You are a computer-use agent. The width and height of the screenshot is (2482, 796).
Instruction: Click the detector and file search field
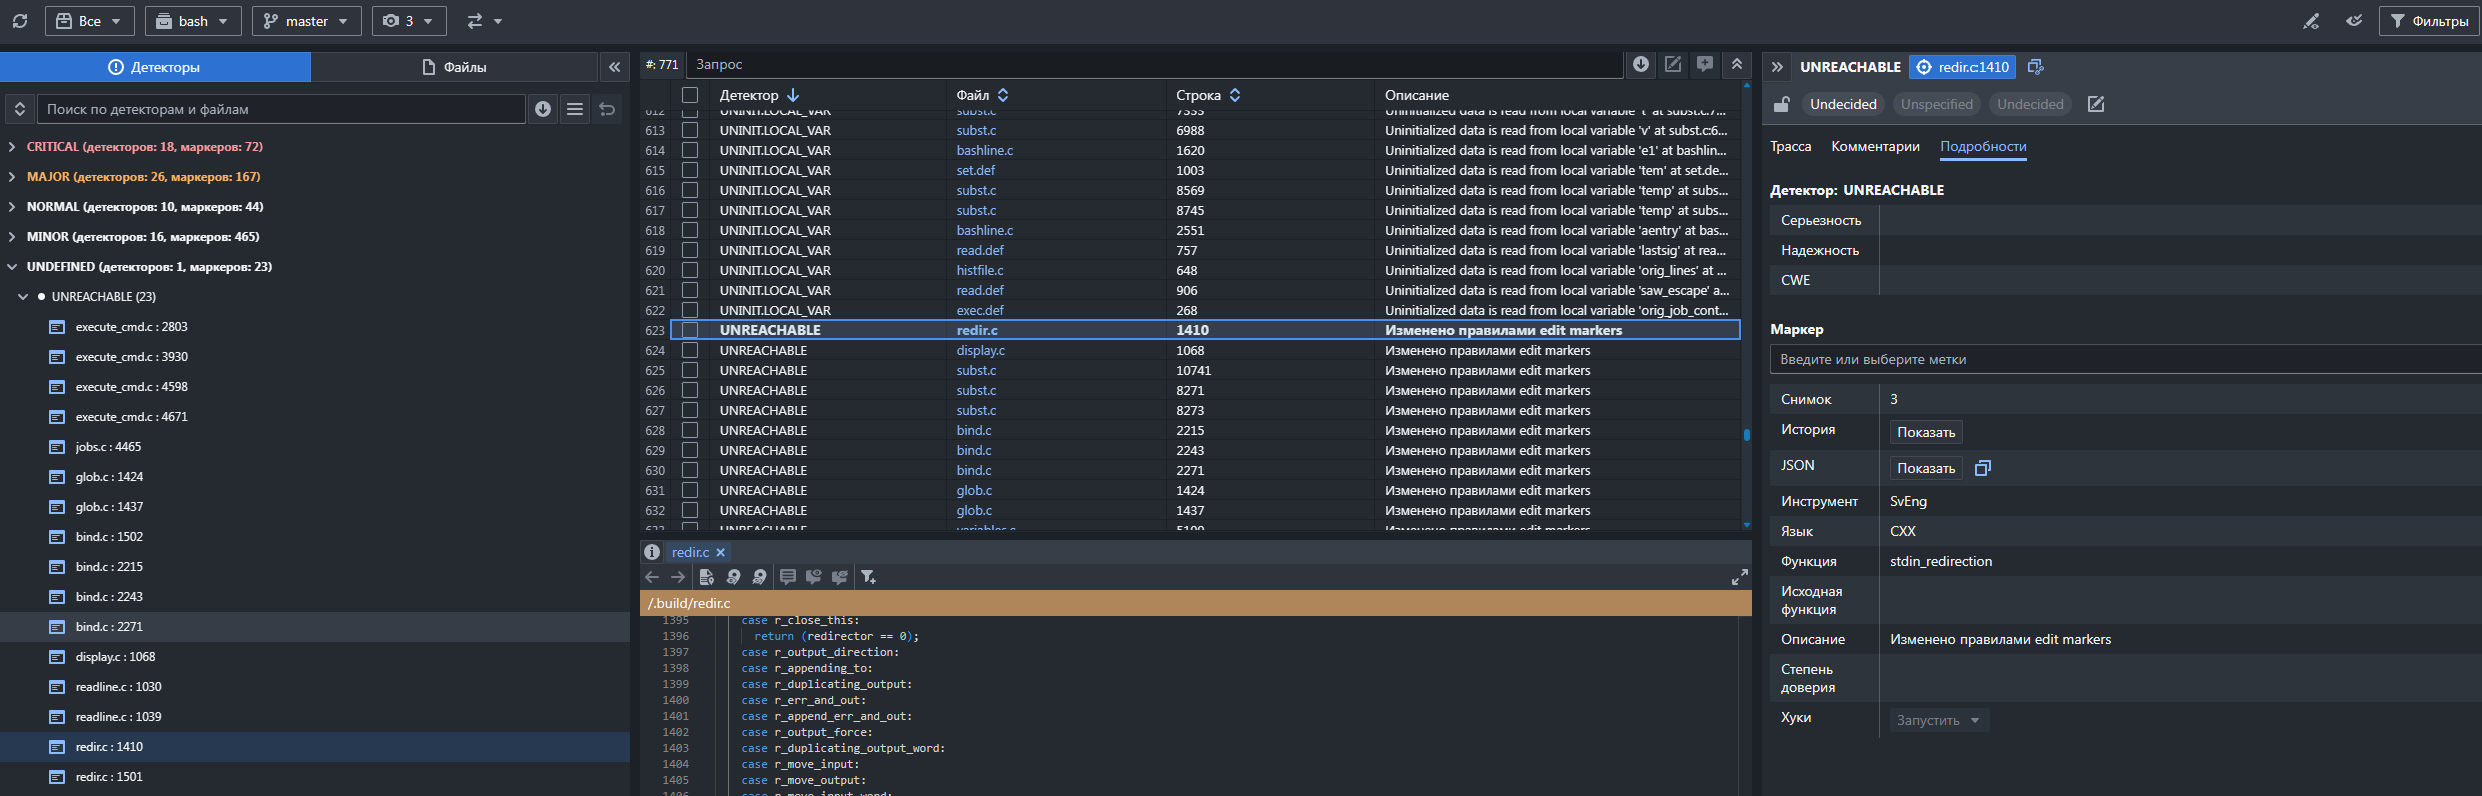pos(280,109)
